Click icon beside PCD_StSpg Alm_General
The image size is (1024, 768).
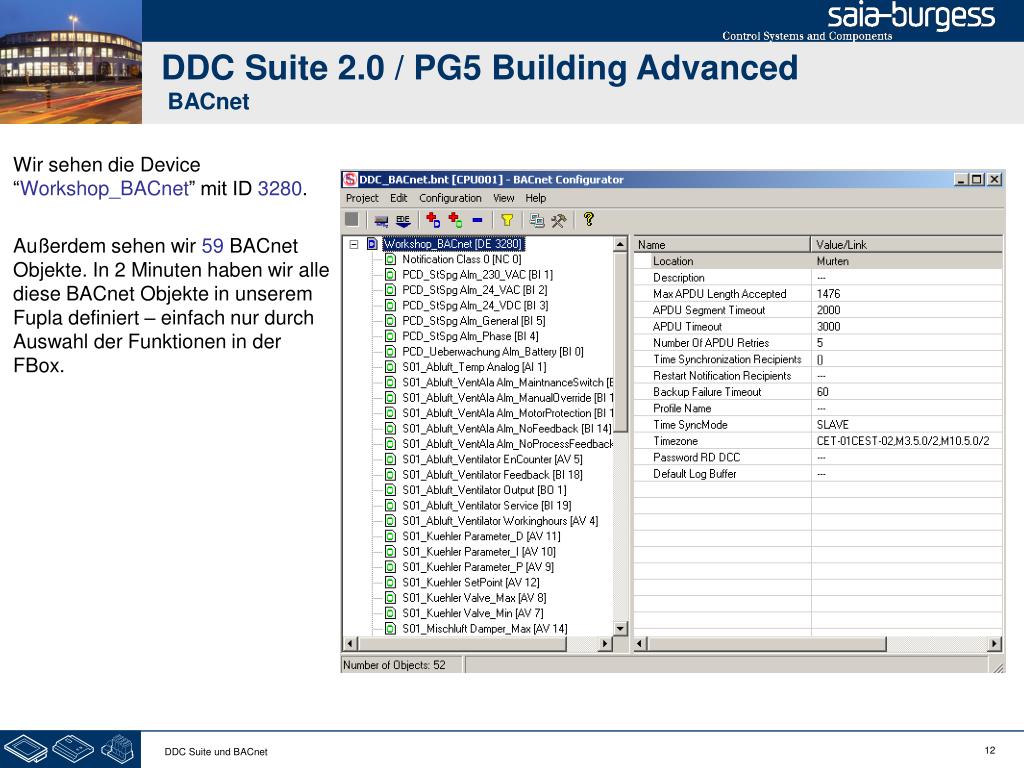coord(390,321)
